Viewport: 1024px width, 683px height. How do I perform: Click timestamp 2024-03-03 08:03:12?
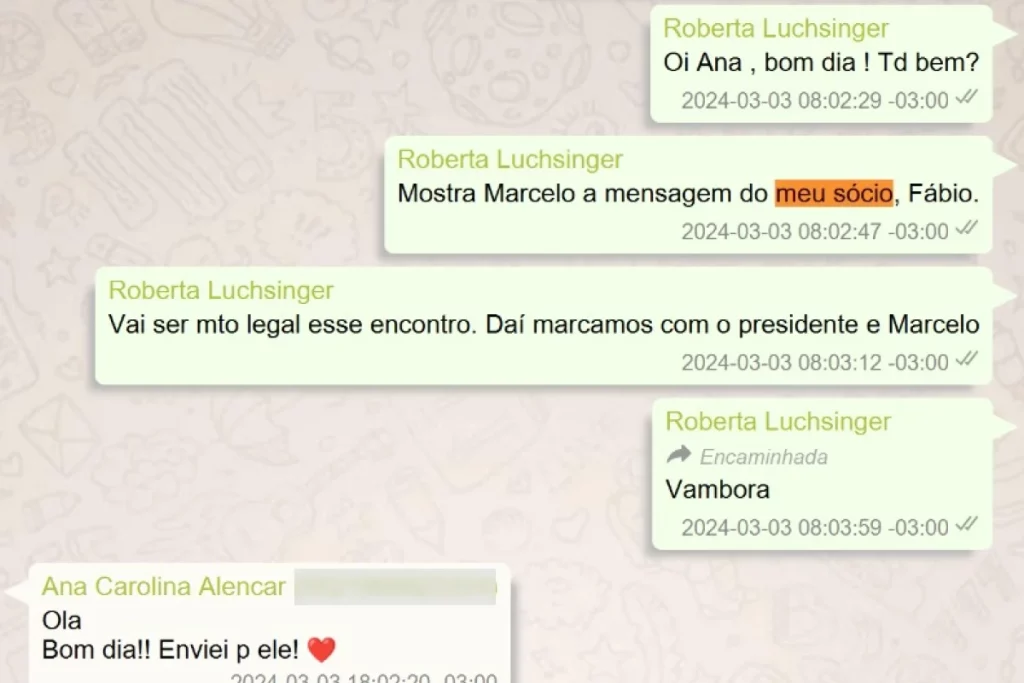[x=815, y=362]
